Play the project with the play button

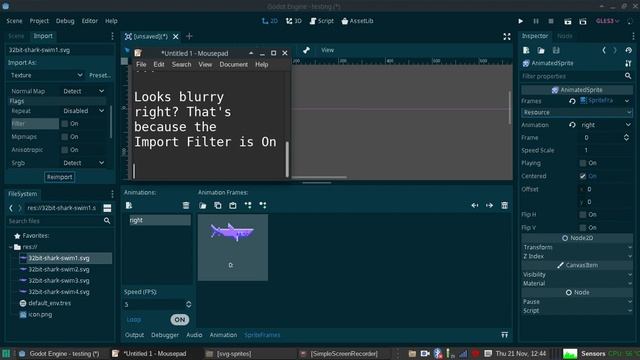coord(520,21)
